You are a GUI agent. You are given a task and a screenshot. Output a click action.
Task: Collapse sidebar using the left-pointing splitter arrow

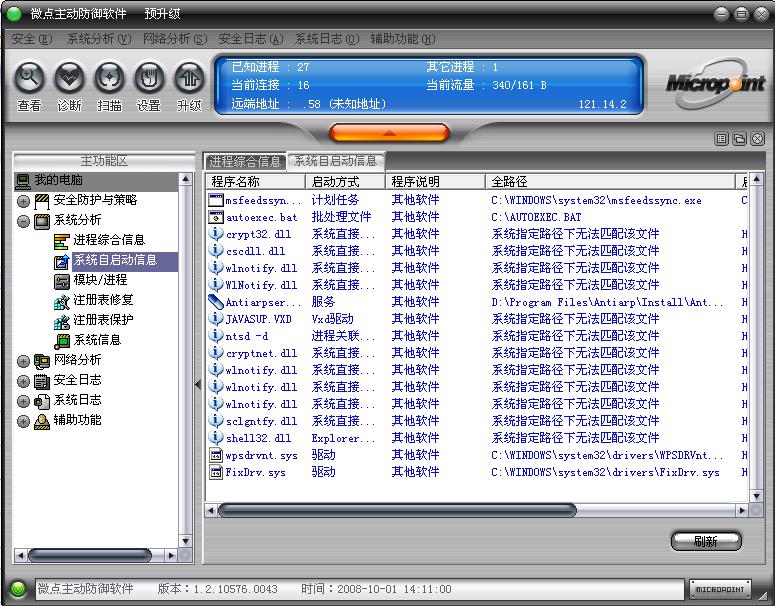coord(198,384)
